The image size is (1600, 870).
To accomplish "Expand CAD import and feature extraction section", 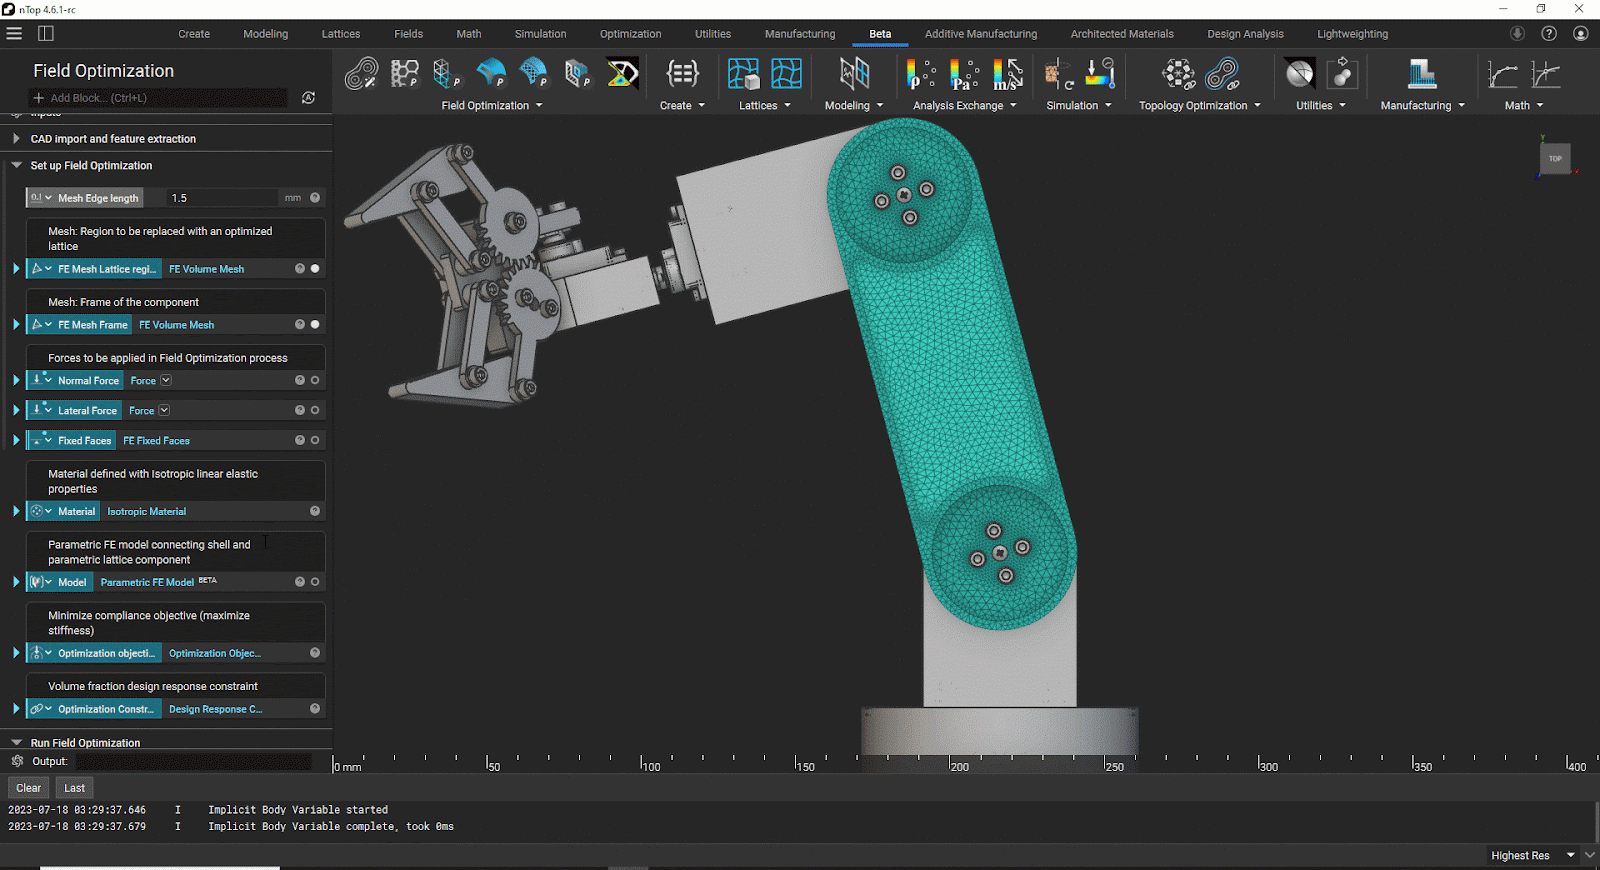I will (16, 139).
